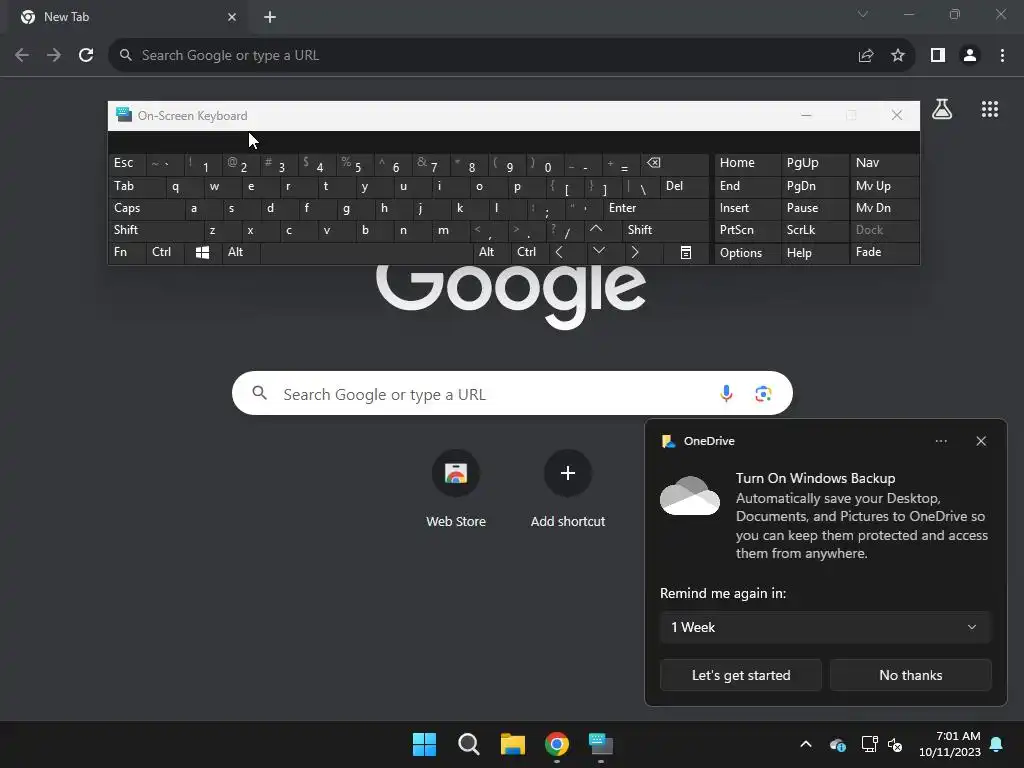Start voice search with the microphone icon

tap(726, 393)
